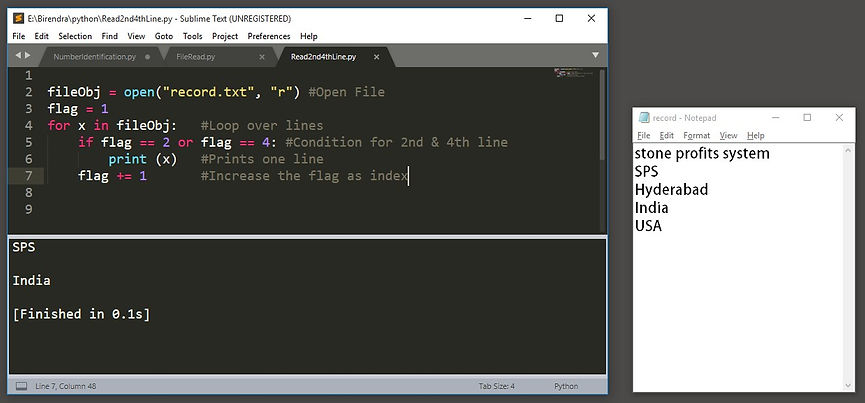865x403 pixels.
Task: Go to previous tab with left arrow
Action: click(18, 55)
